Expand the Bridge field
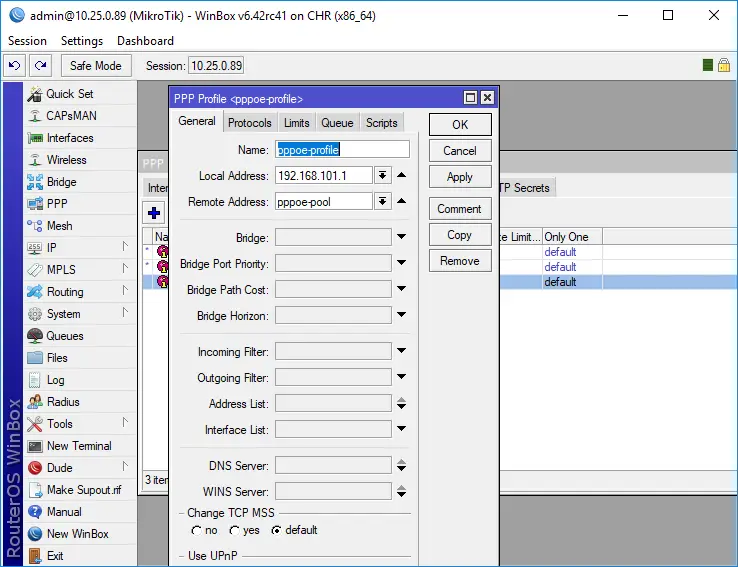 [401, 237]
